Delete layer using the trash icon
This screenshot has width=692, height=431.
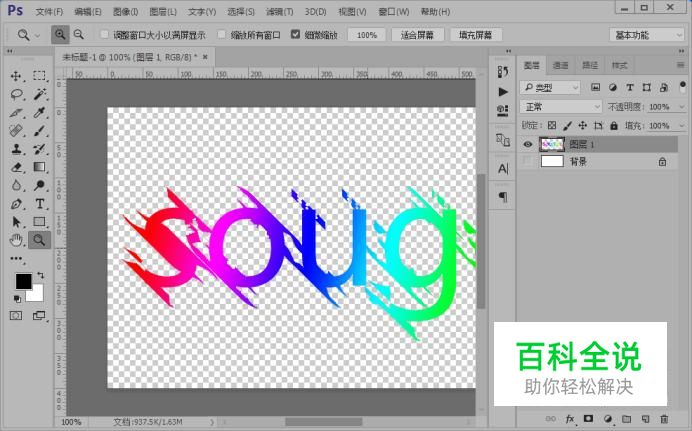(x=663, y=418)
